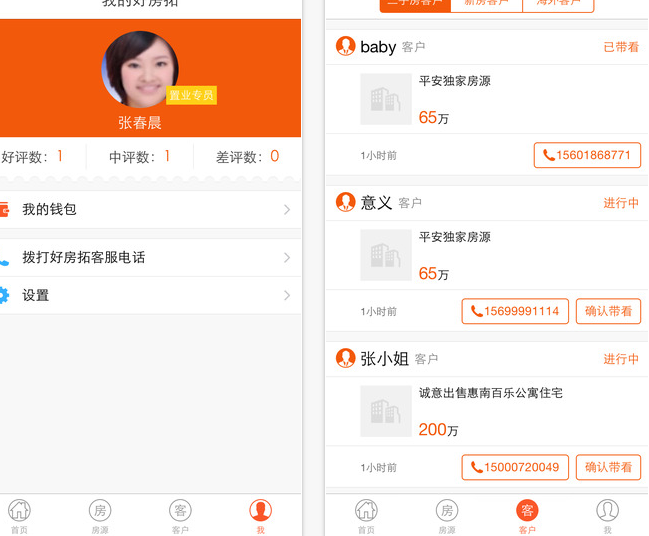Call baby at 15601868771
The image size is (649, 536).
(587, 155)
